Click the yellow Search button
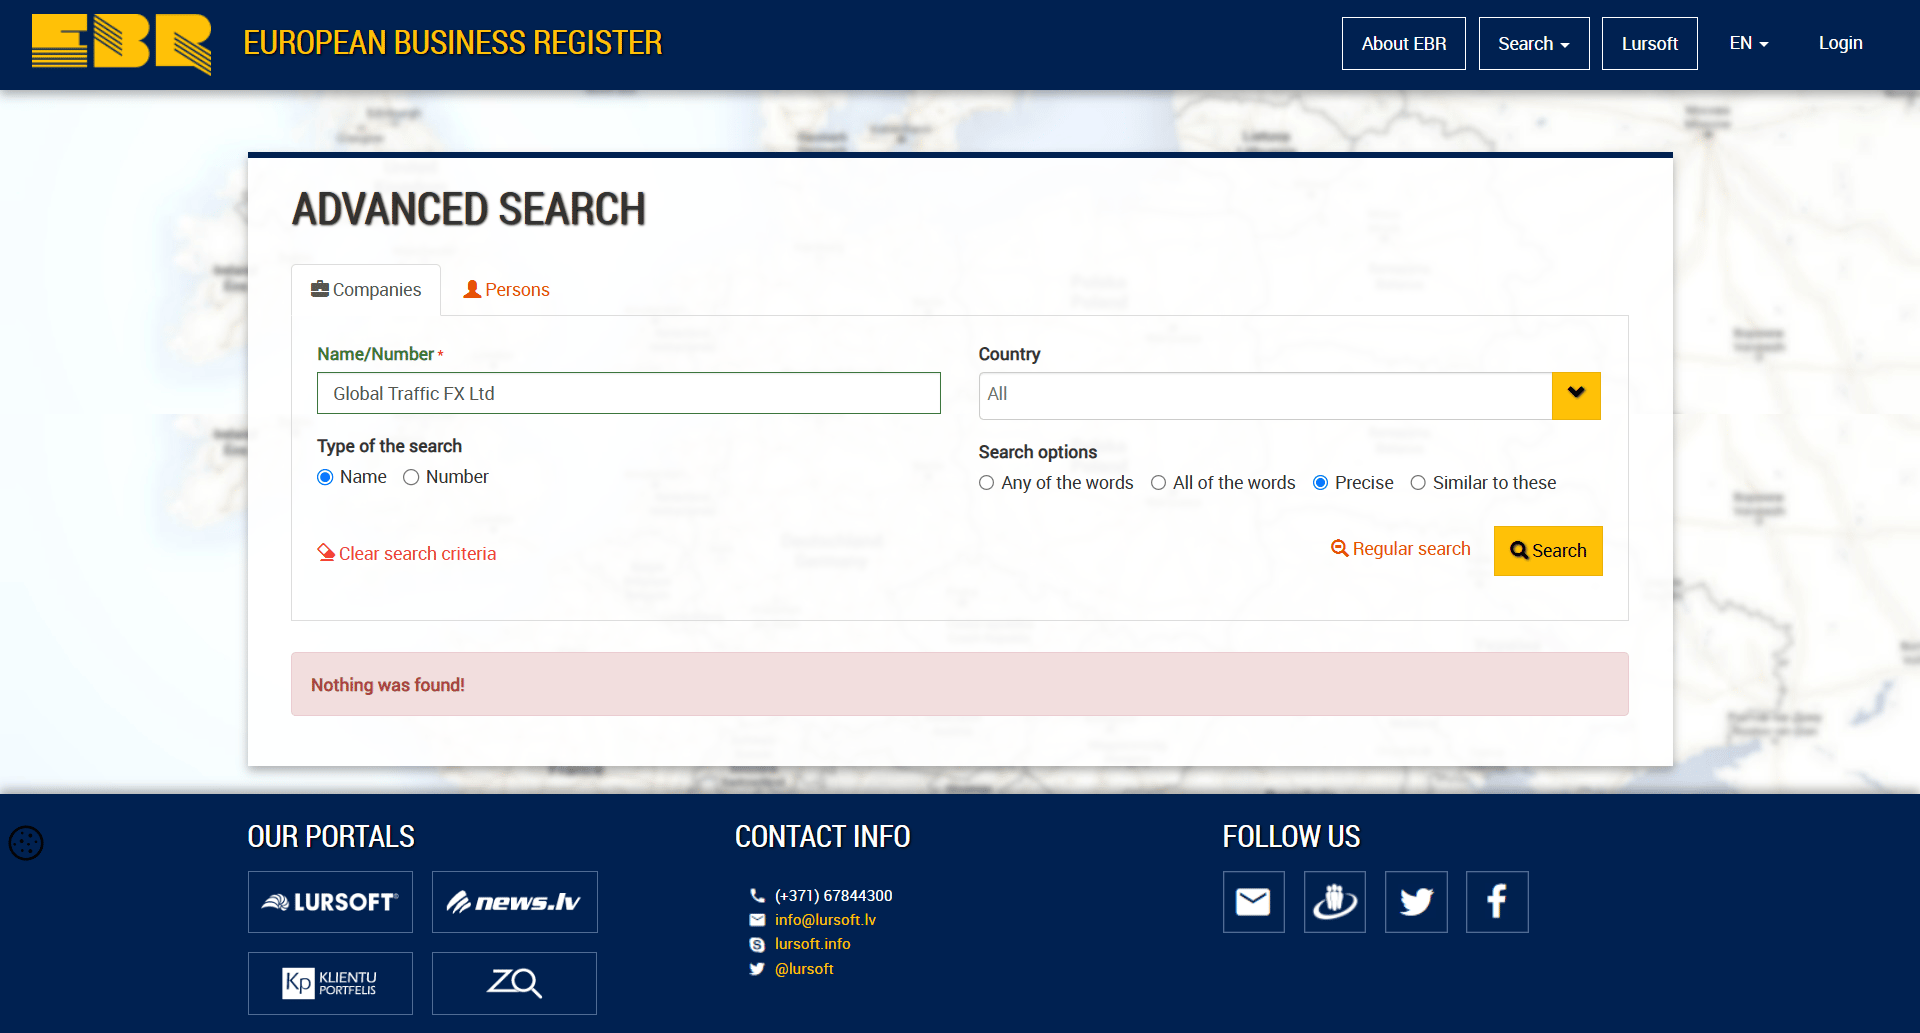The width and height of the screenshot is (1920, 1033). tap(1548, 551)
